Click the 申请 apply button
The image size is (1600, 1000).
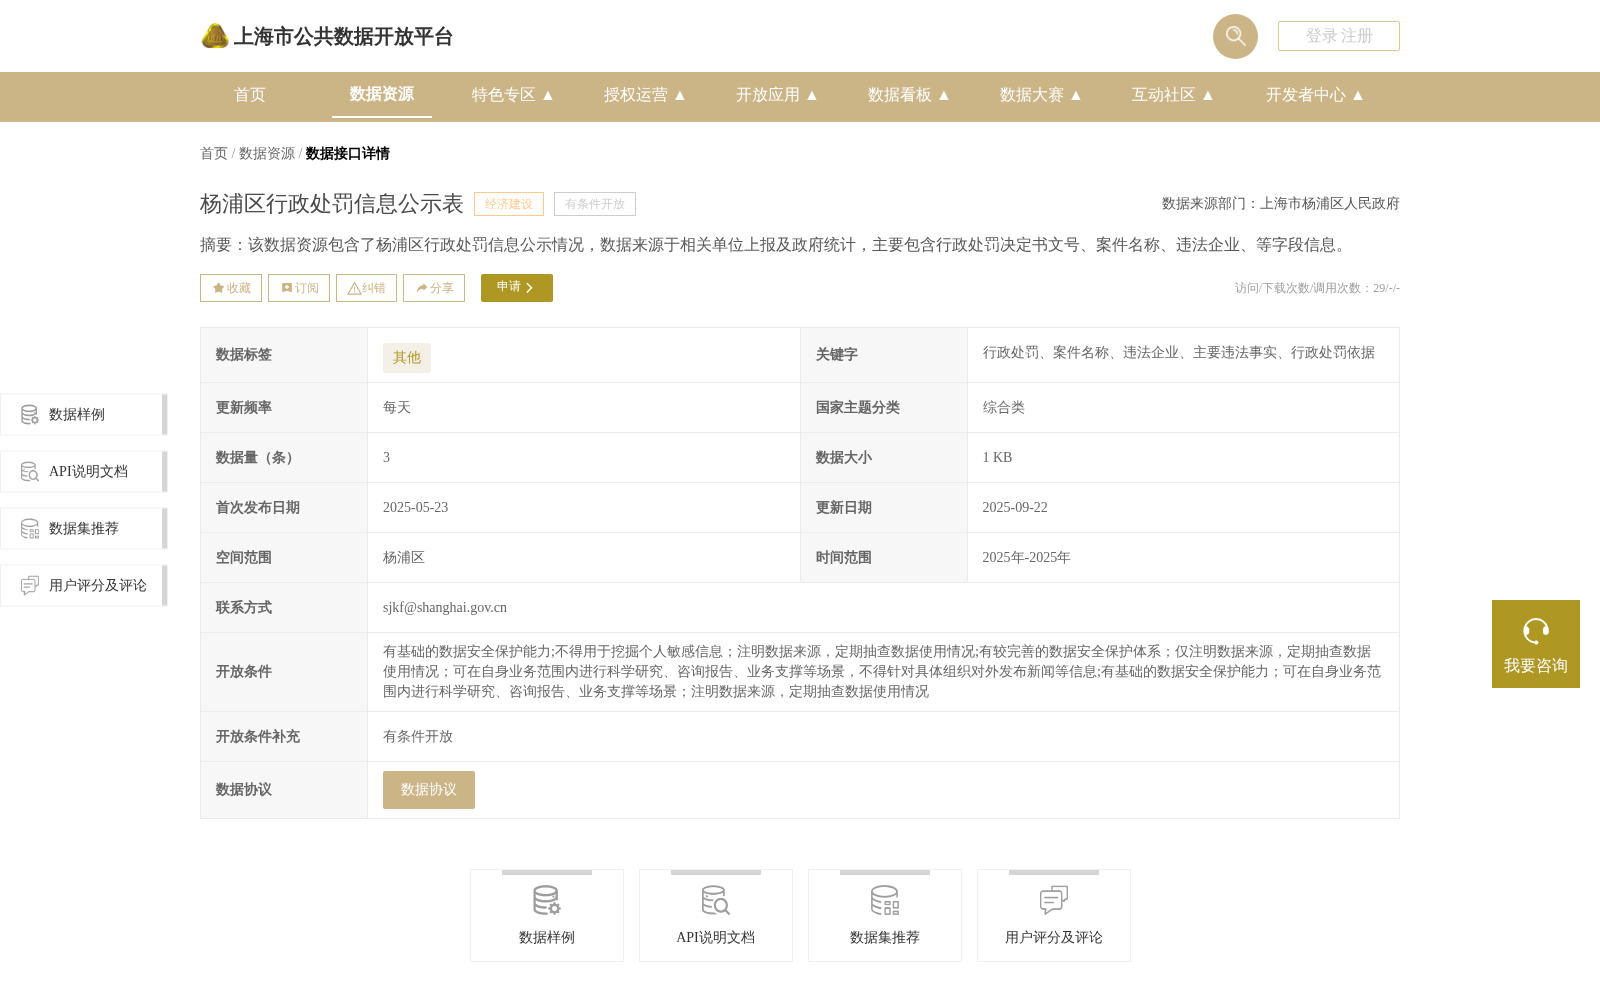(517, 288)
